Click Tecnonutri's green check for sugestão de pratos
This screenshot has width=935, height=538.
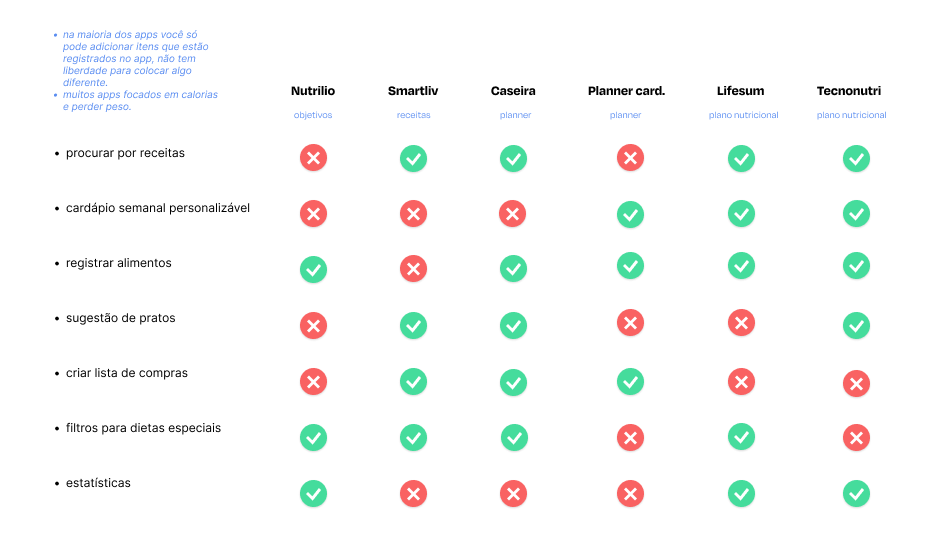click(x=856, y=326)
